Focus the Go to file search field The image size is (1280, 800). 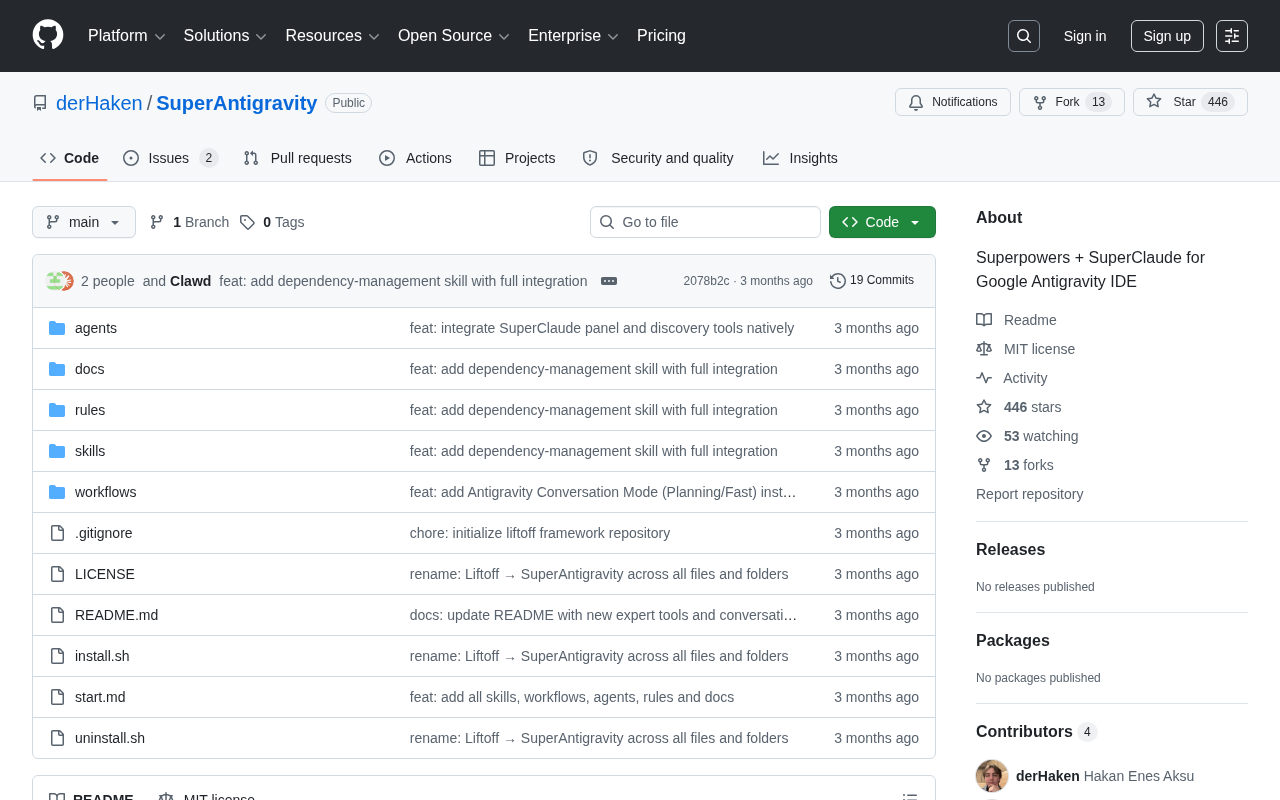pos(705,222)
